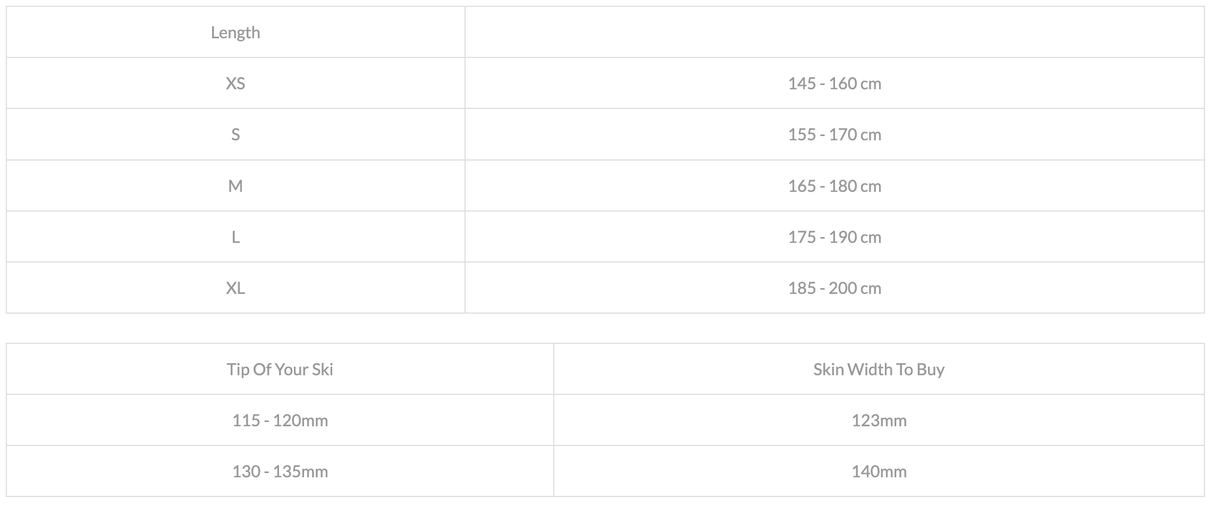Click the 175 - 190 cm length value

(x=834, y=236)
